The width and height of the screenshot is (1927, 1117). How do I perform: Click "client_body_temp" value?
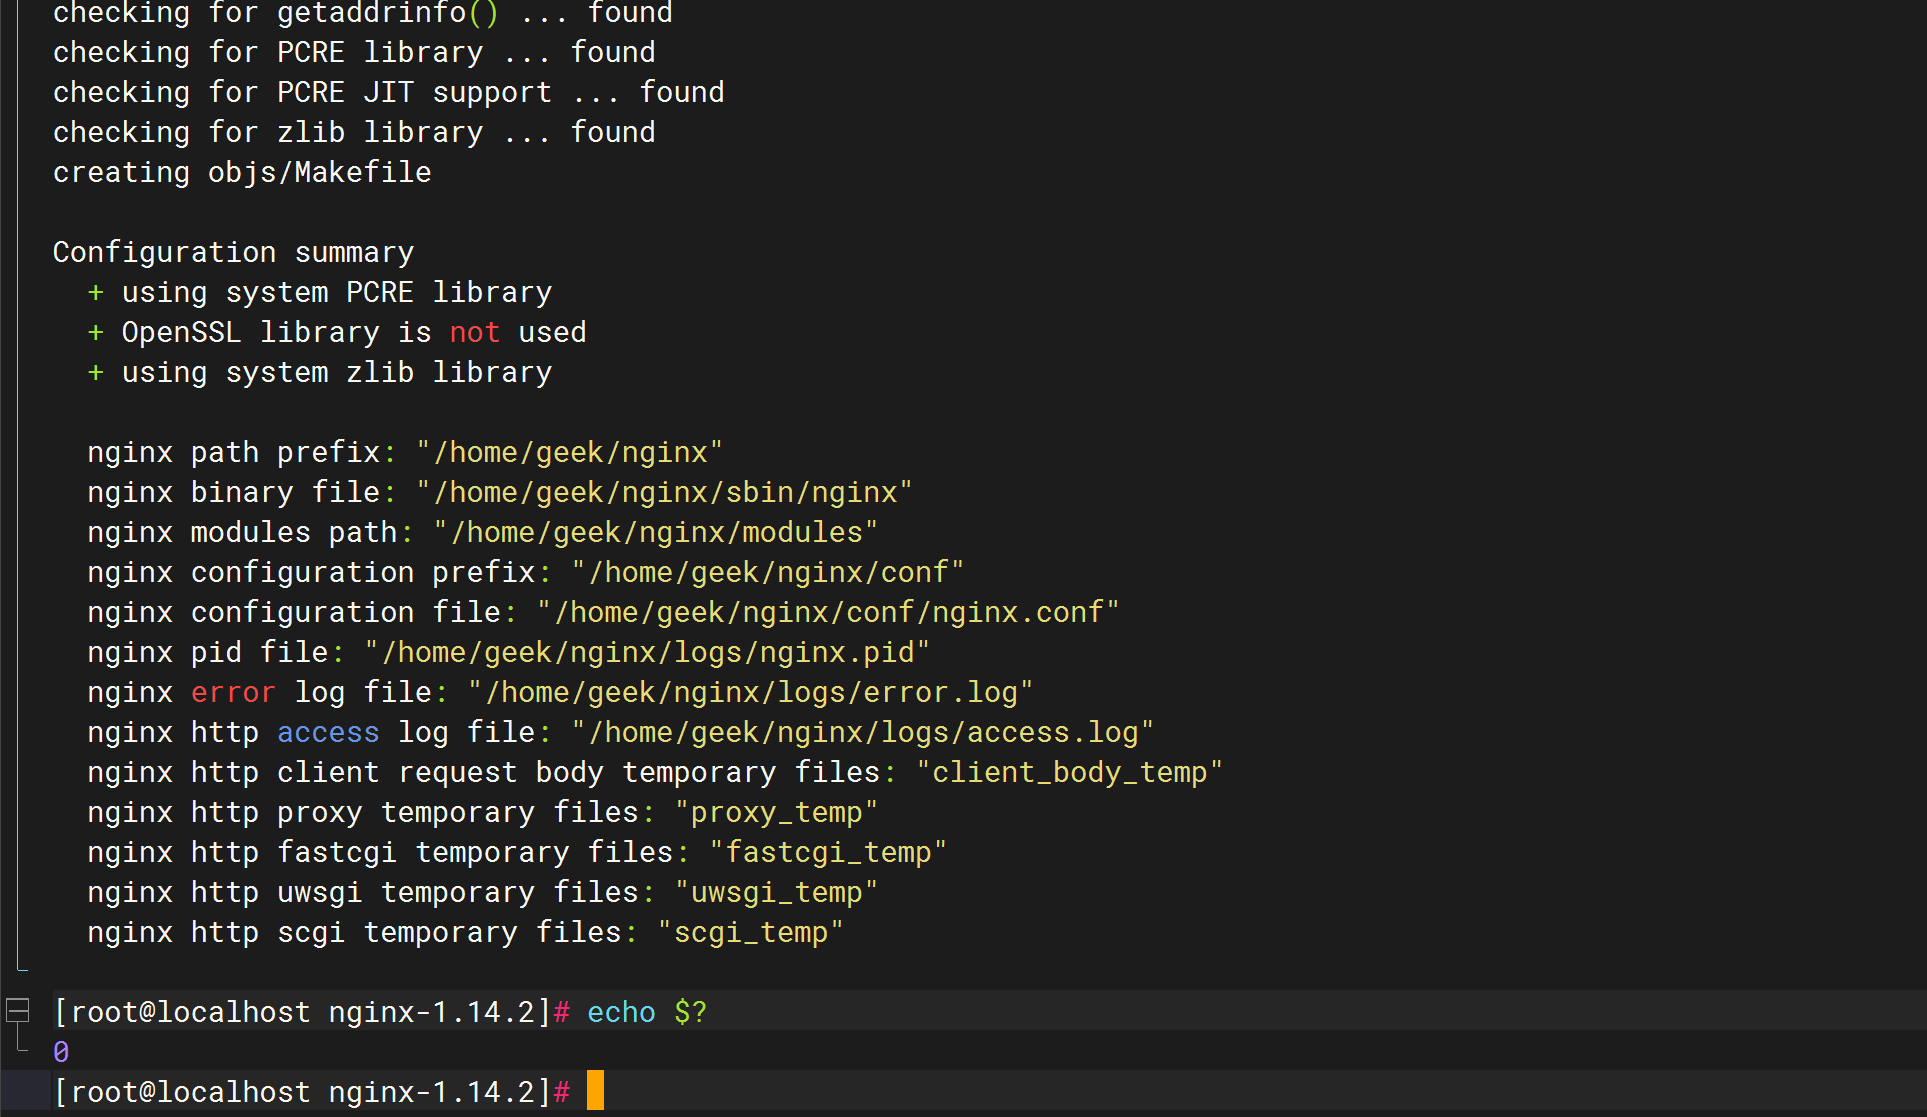(x=1070, y=772)
